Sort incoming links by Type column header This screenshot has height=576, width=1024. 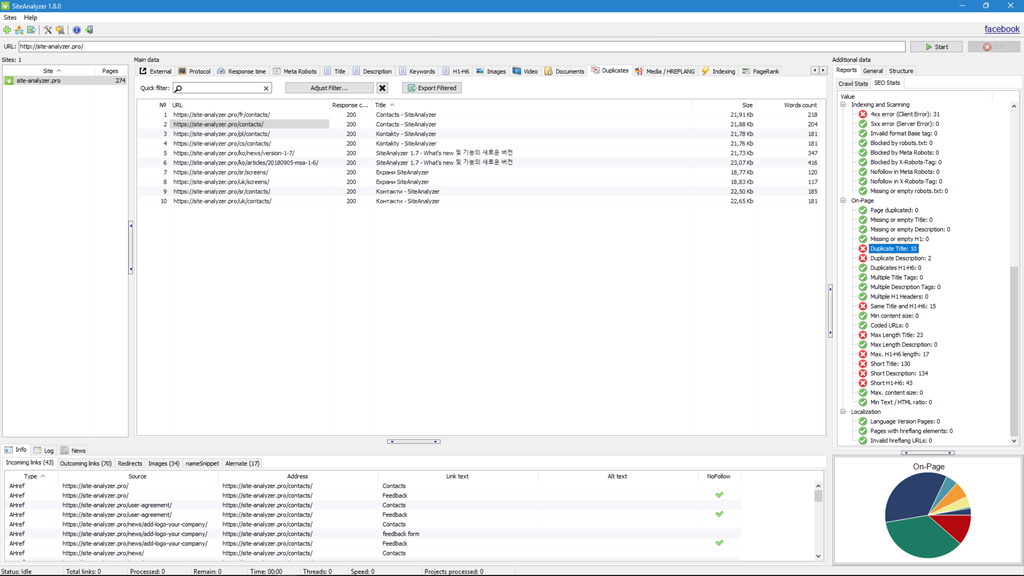coord(31,477)
